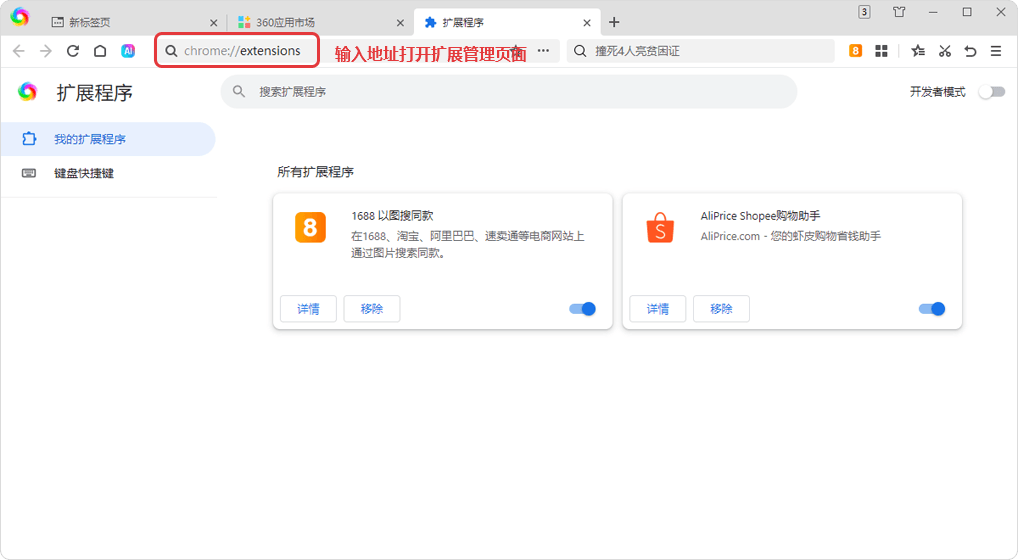Screen dimensions: 1018x560
Task: Open the favorites star icon in toolbar
Action: pyautogui.click(x=918, y=51)
